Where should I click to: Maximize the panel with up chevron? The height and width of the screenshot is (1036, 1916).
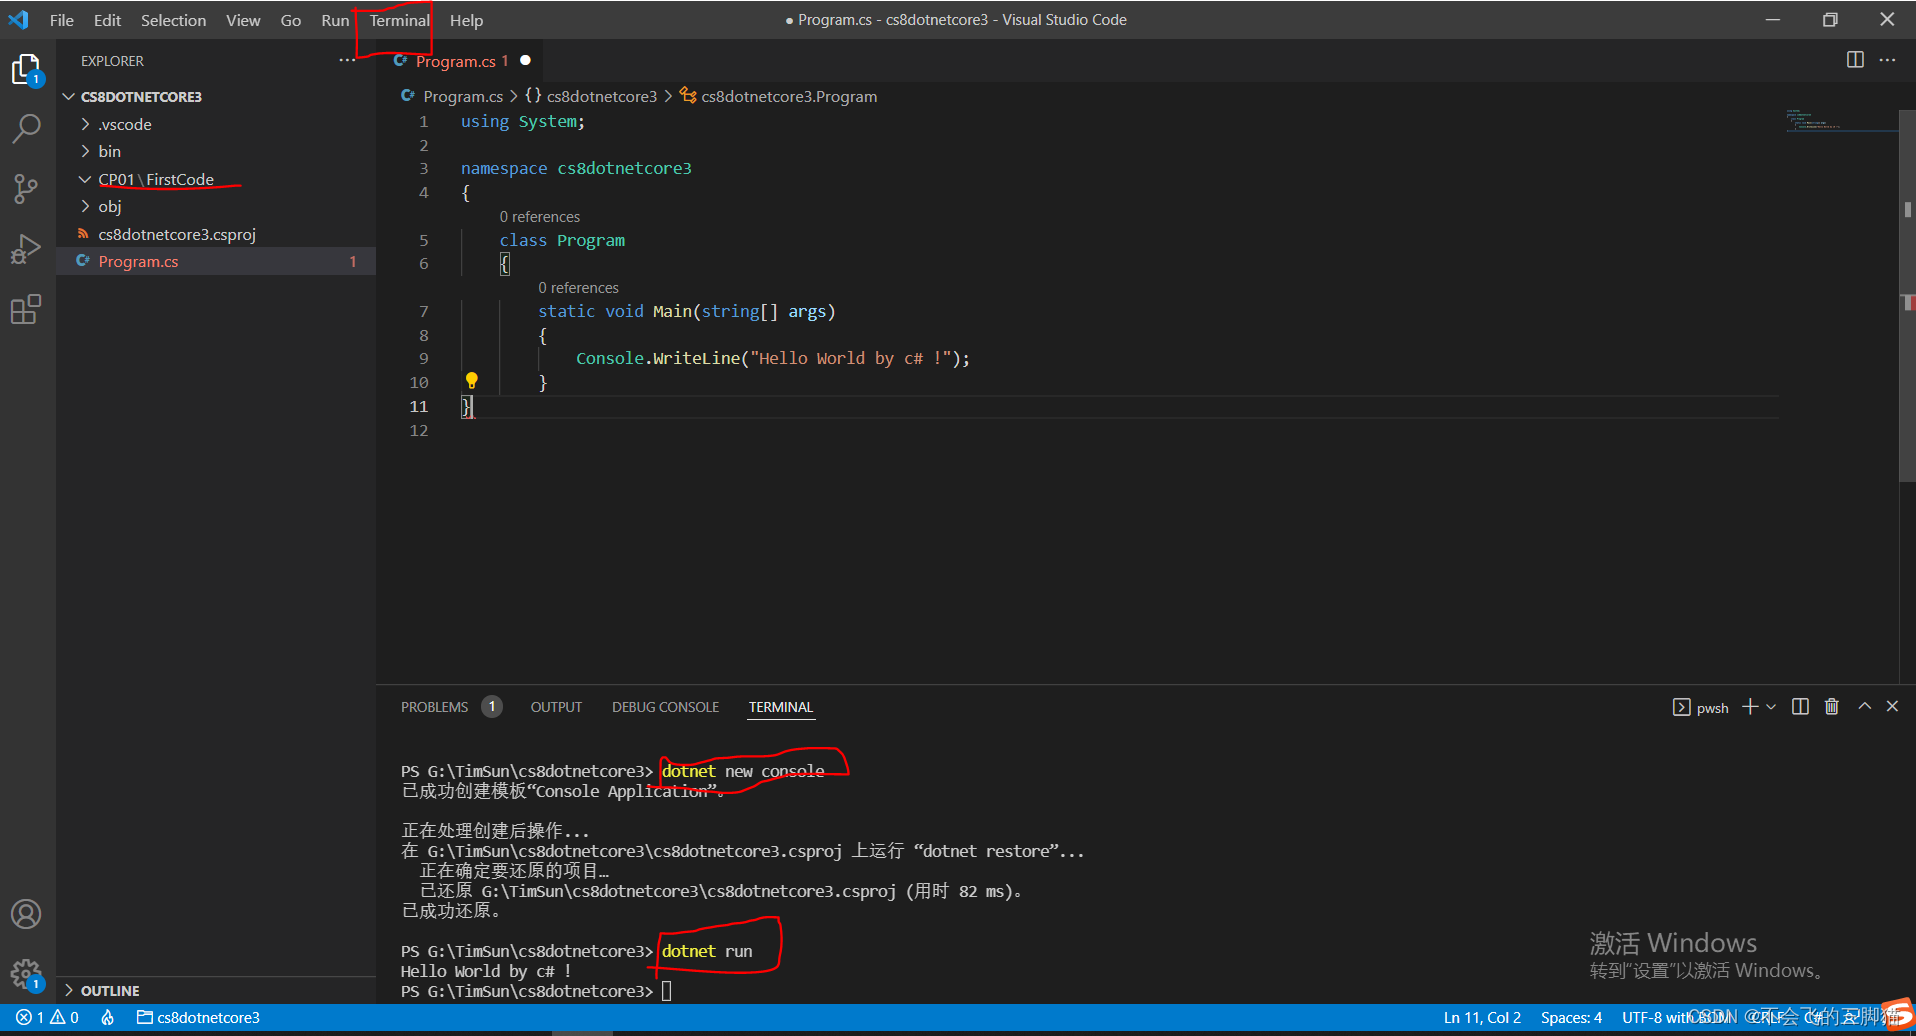click(1864, 706)
